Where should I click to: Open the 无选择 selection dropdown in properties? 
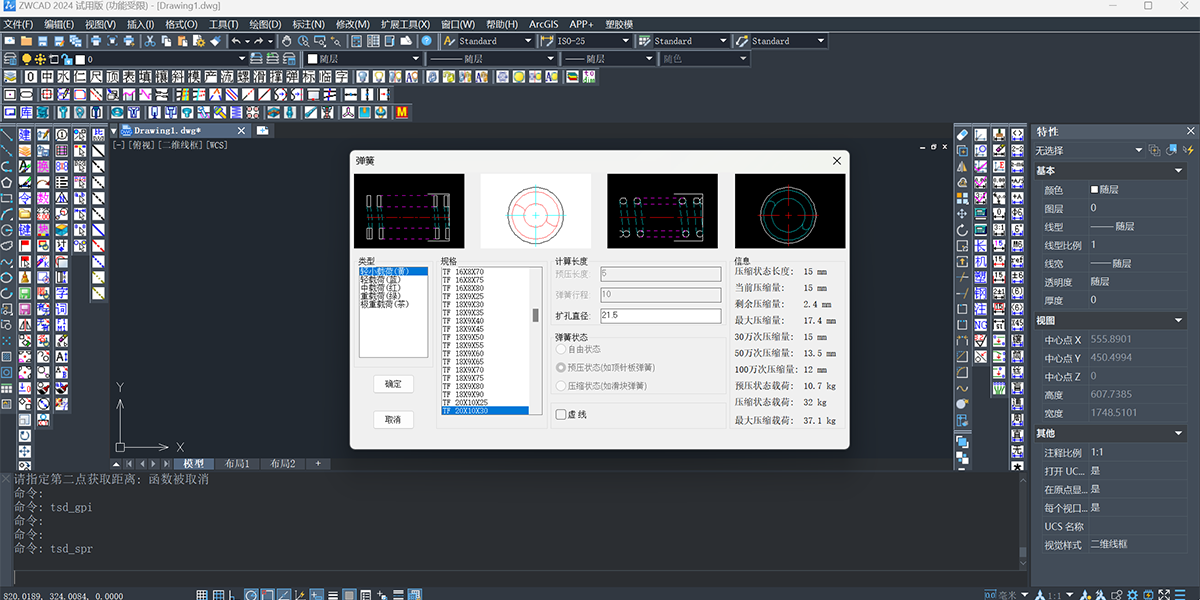point(1089,150)
